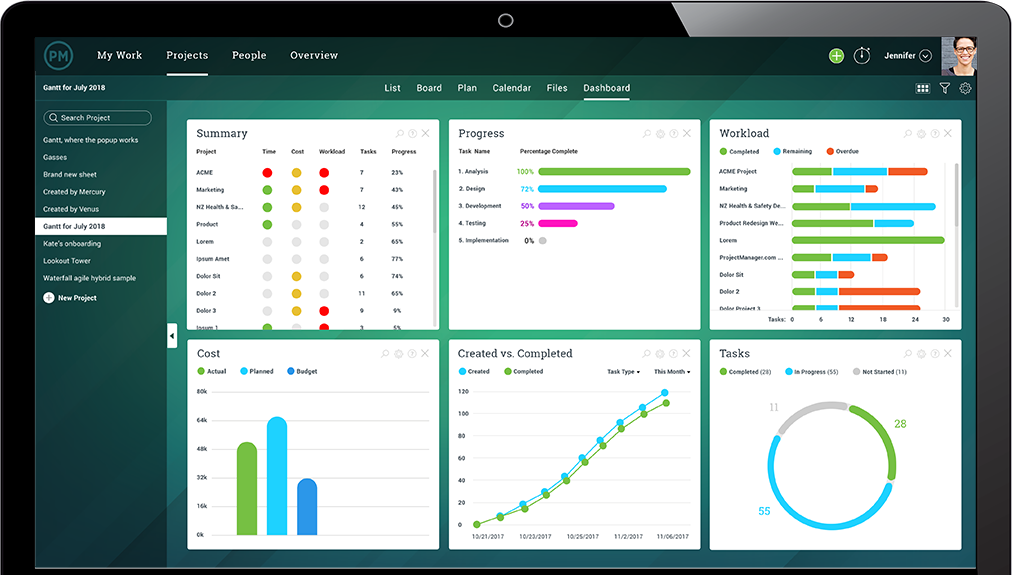Click Jennifer's profile photo
Screen dimensions: 1012x575
pyautogui.click(x=959, y=56)
